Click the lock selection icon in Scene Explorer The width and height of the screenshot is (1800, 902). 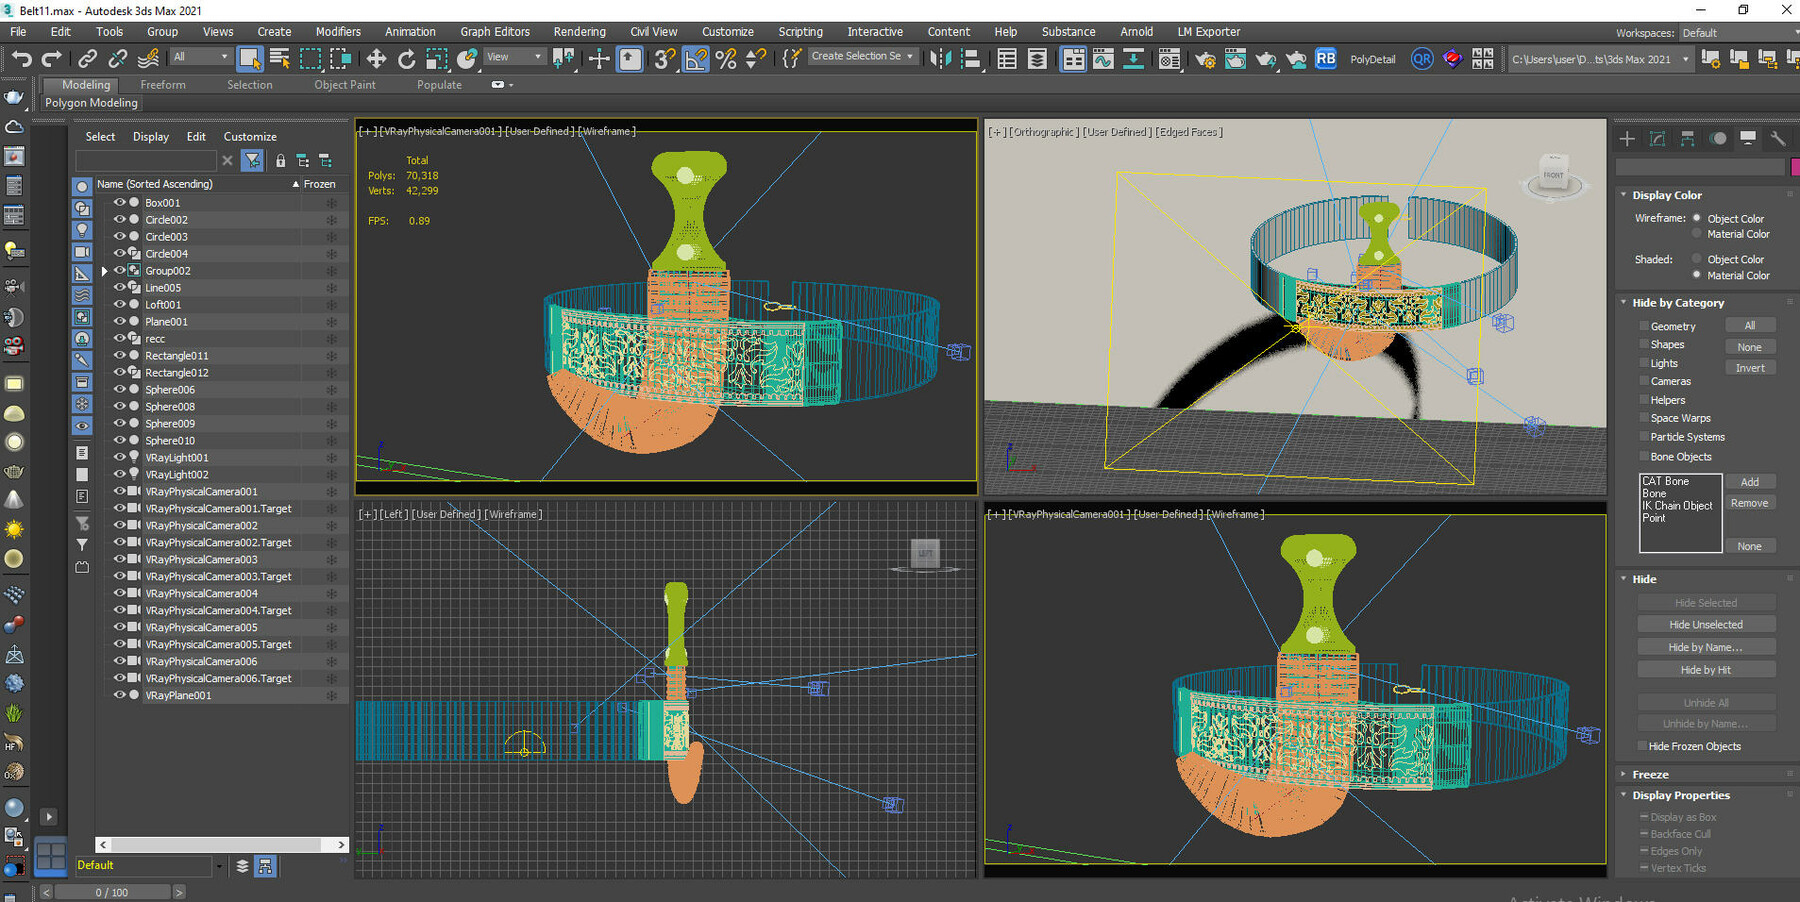click(x=280, y=160)
